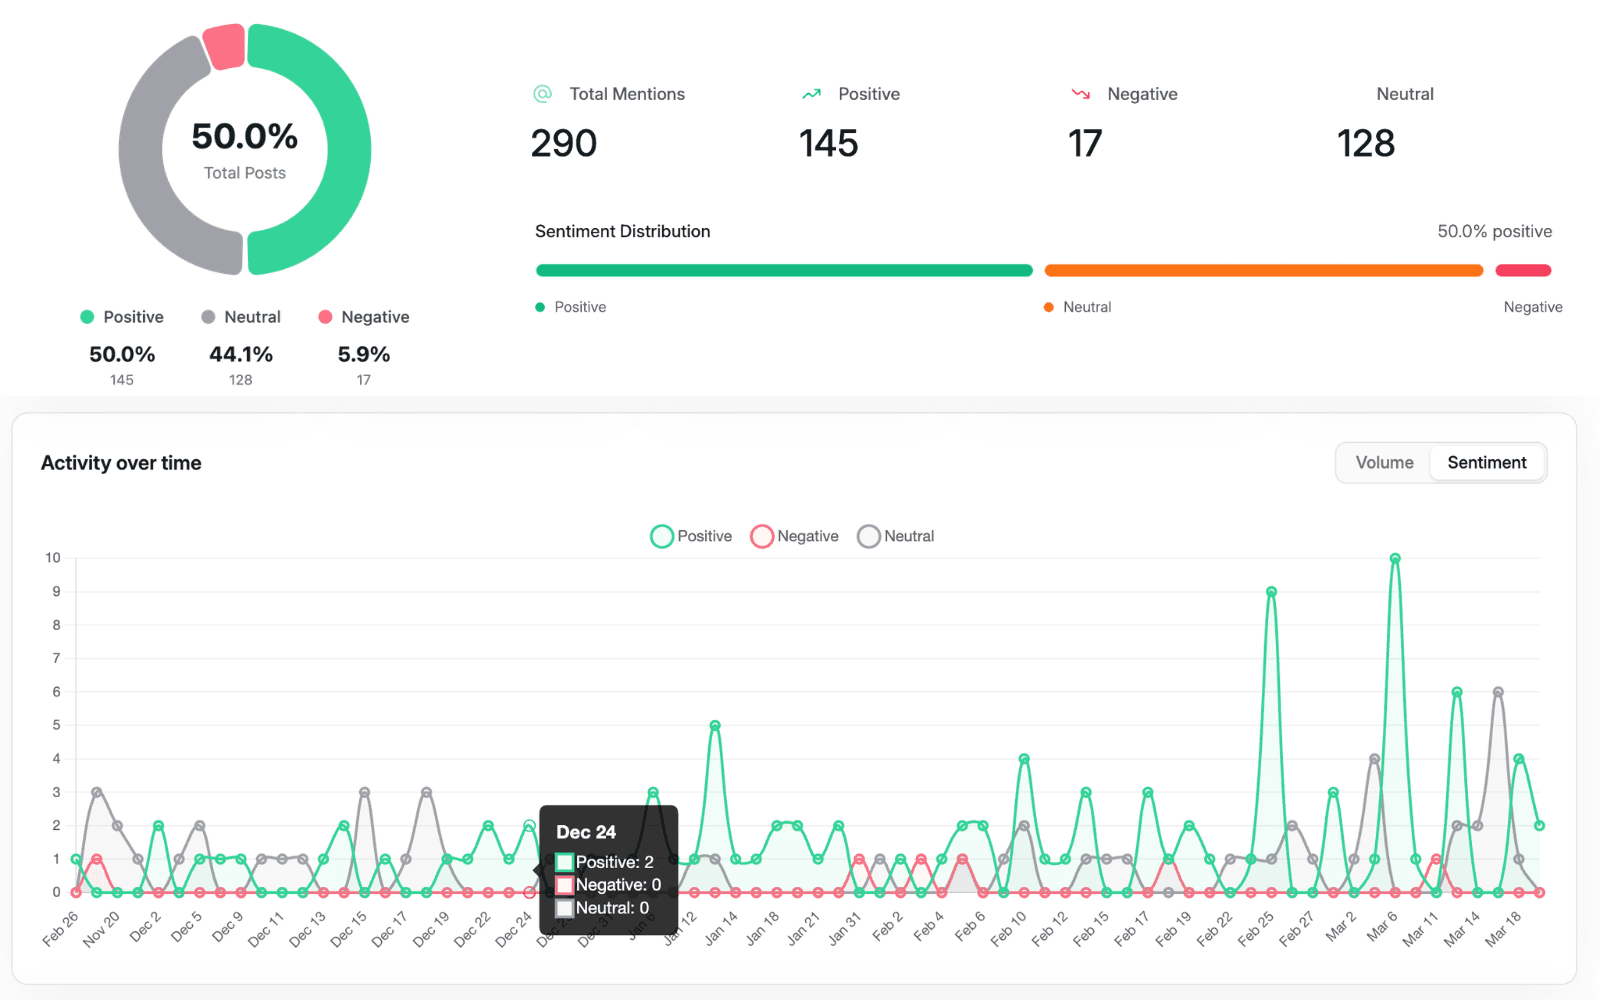The height and width of the screenshot is (1000, 1600).
Task: Click the Activity over time title
Action: [x=121, y=463]
